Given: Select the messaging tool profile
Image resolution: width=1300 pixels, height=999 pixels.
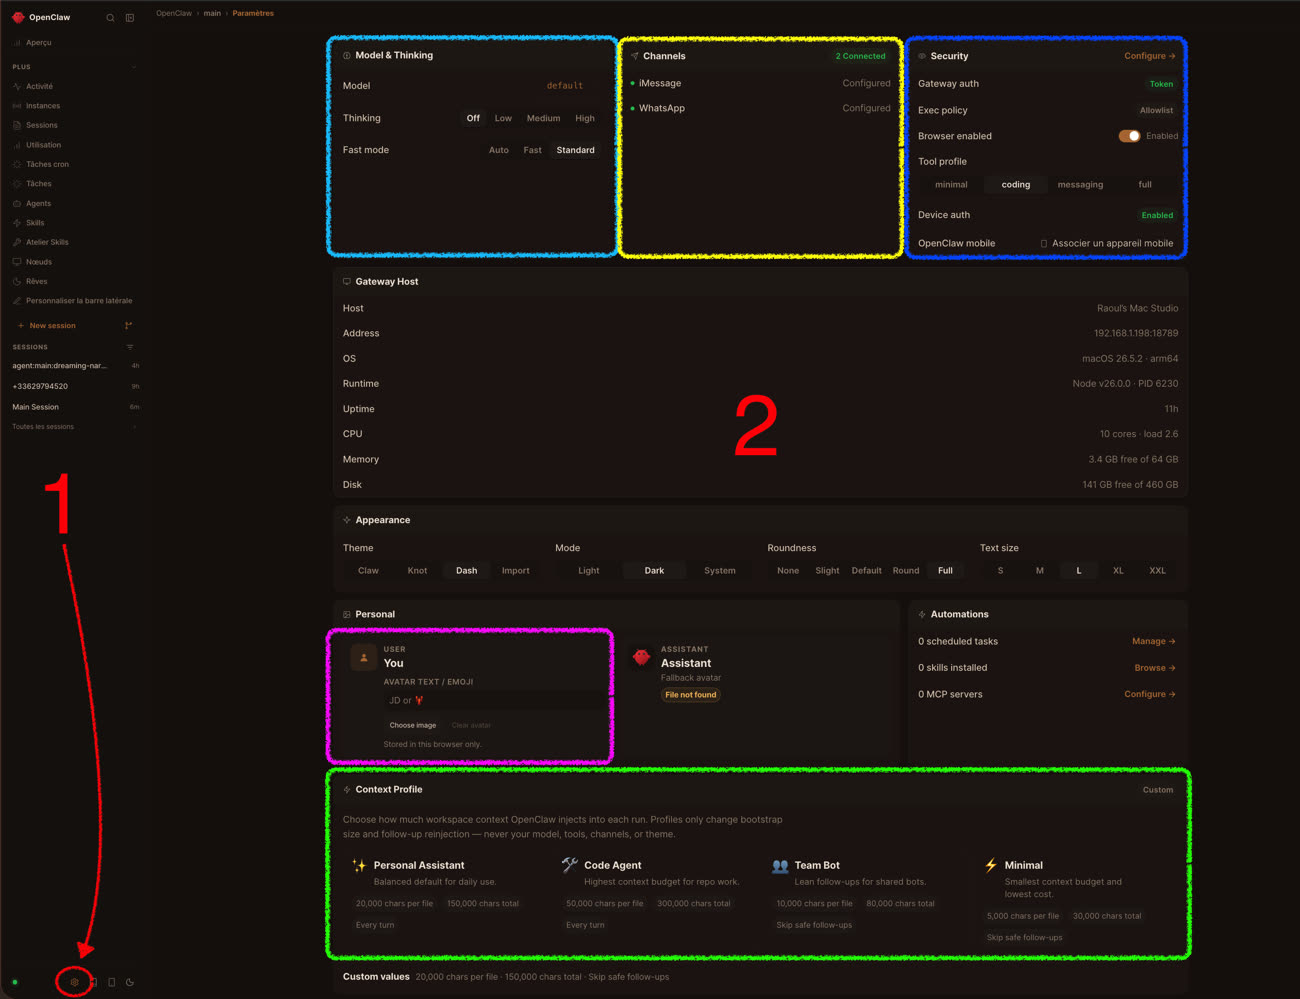Looking at the screenshot, I should click(x=1080, y=185).
